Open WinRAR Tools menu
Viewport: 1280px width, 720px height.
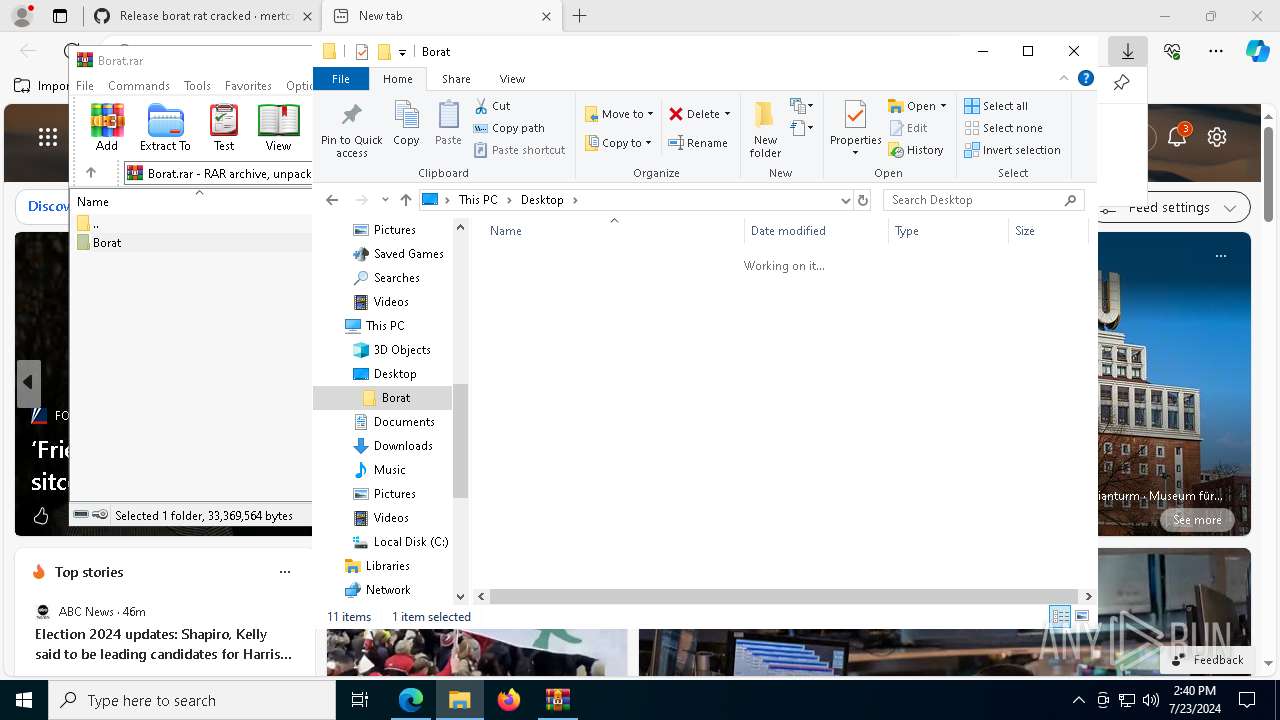coord(197,86)
